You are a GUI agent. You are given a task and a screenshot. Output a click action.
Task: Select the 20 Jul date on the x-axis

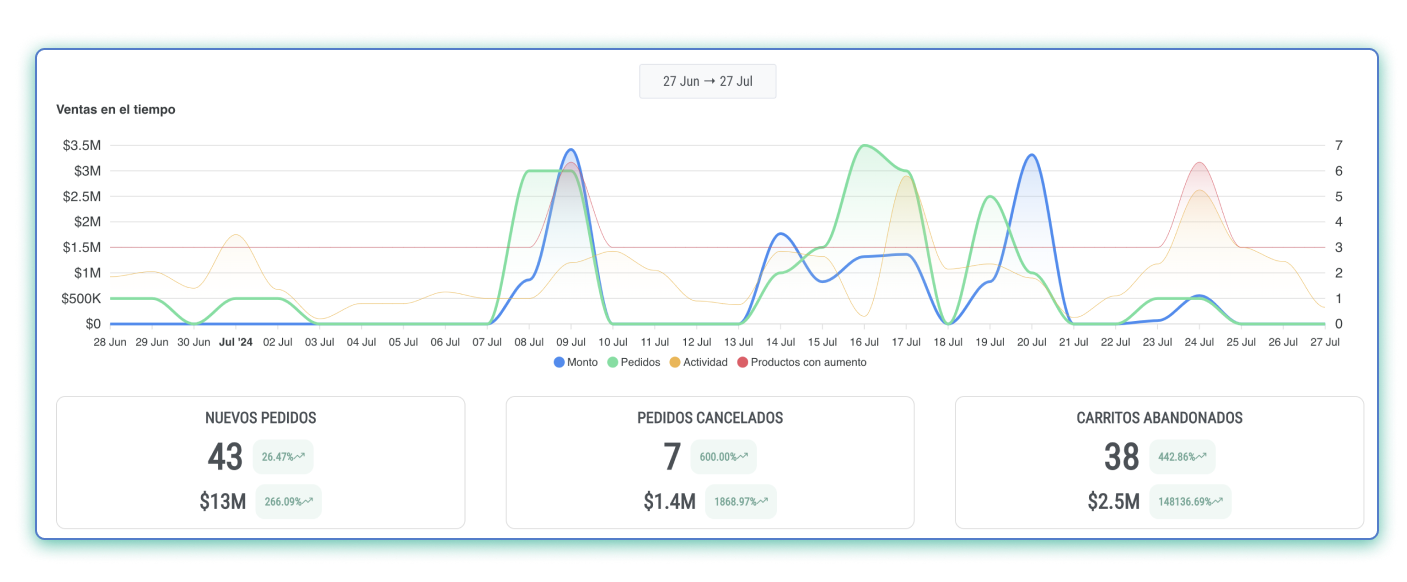click(x=1032, y=342)
